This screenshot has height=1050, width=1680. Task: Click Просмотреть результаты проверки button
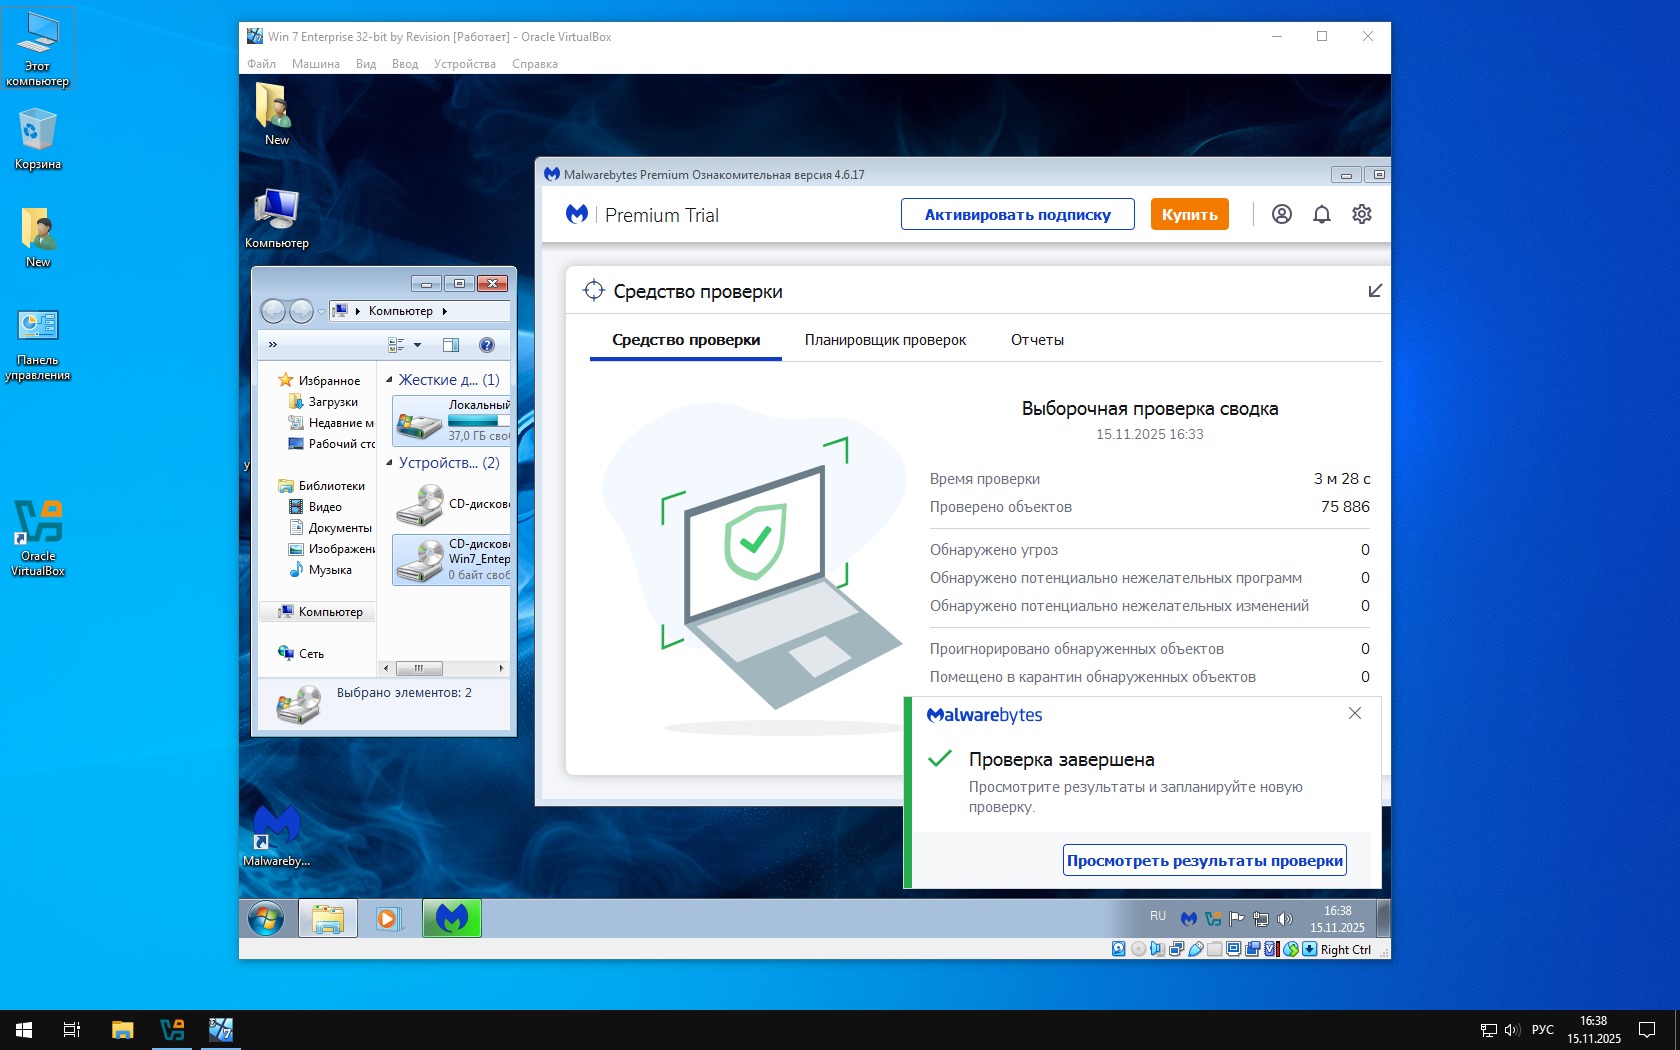click(1204, 860)
